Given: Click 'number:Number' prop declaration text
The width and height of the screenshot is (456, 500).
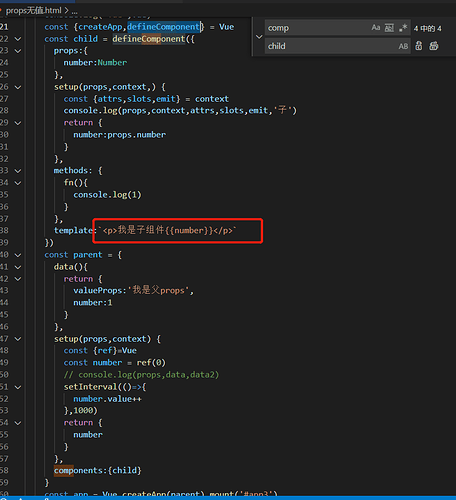Looking at the screenshot, I should tap(95, 63).
